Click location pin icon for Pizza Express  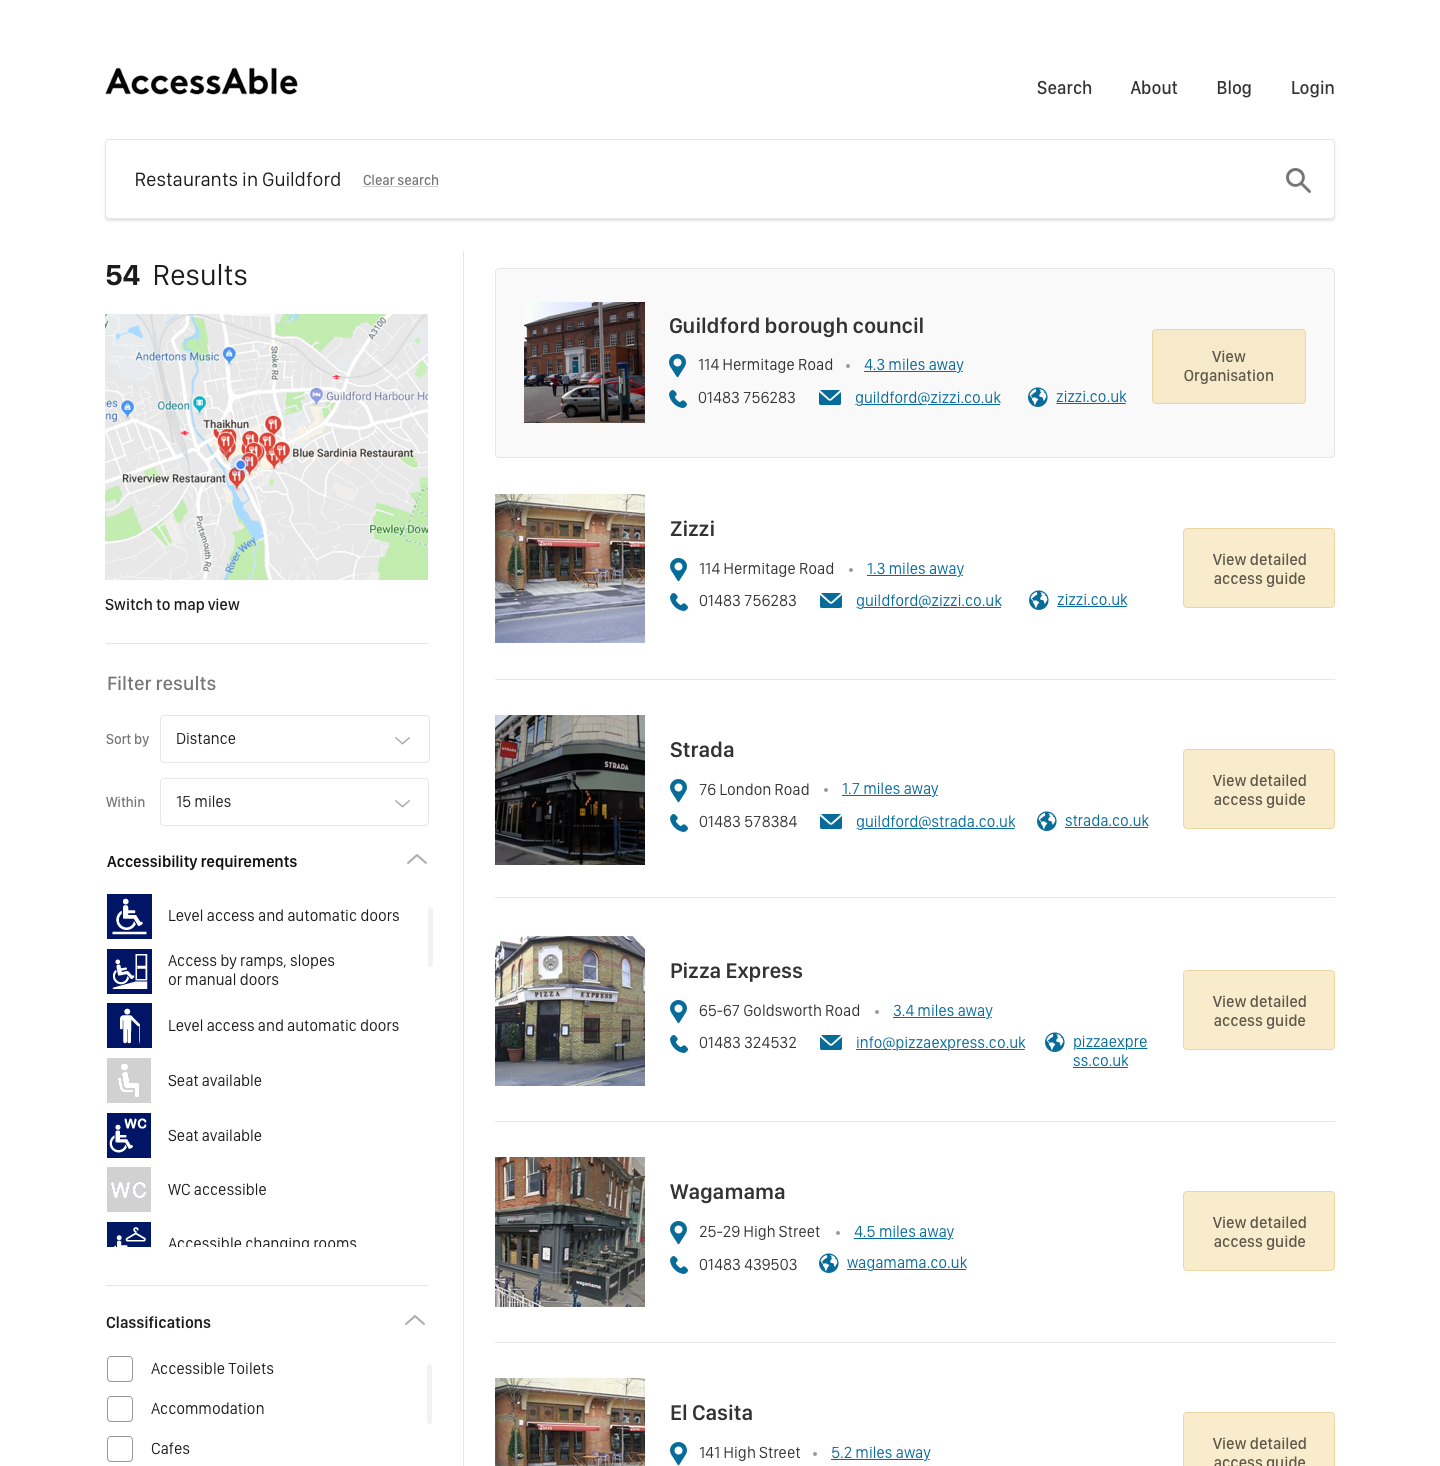pos(678,1011)
